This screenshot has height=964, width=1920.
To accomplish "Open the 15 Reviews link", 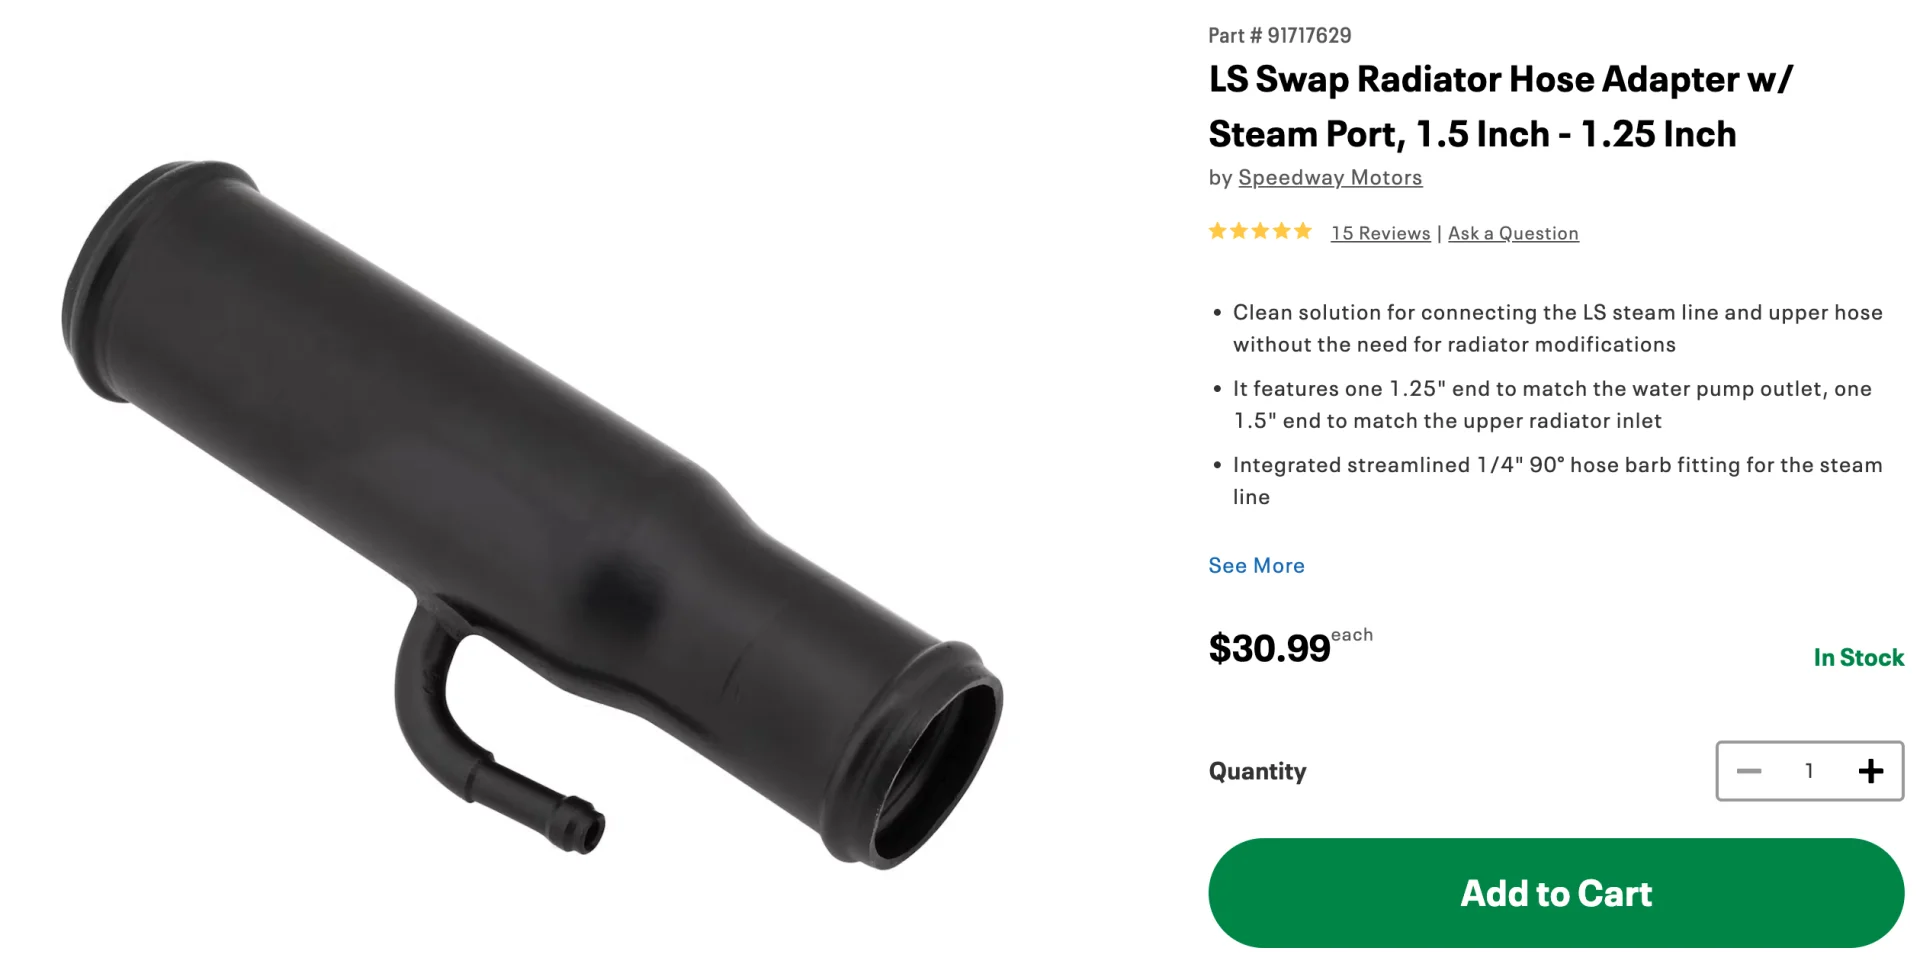I will point(1381,233).
